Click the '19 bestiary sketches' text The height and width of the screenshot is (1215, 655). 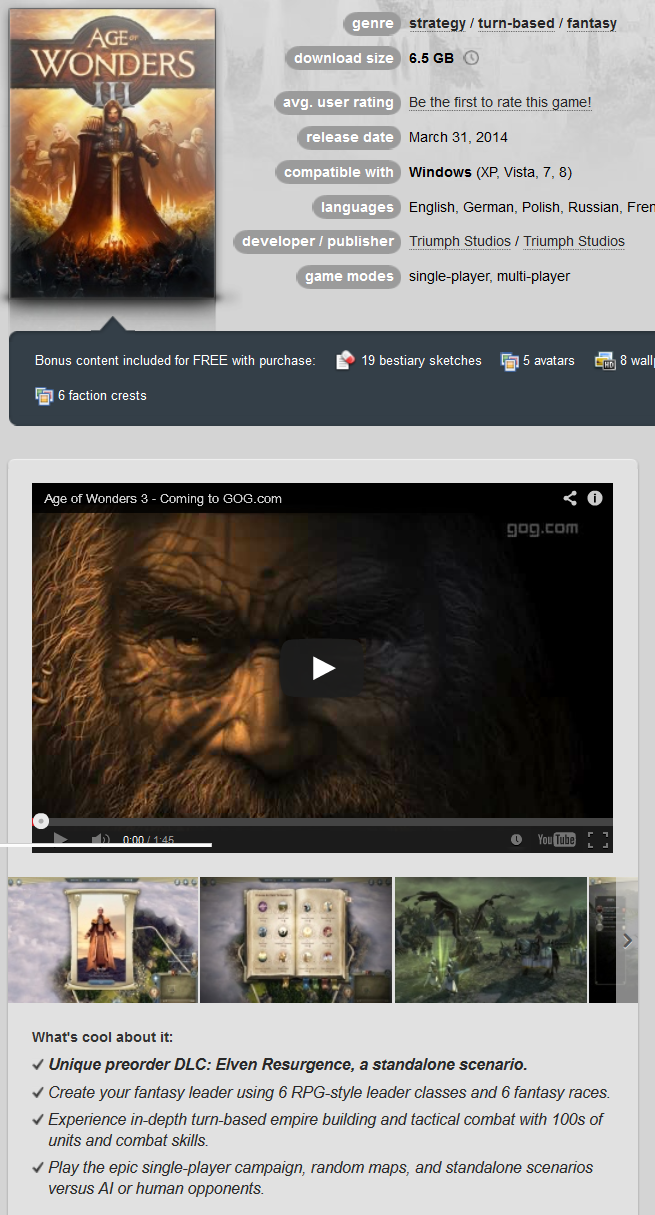pyautogui.click(x=421, y=360)
